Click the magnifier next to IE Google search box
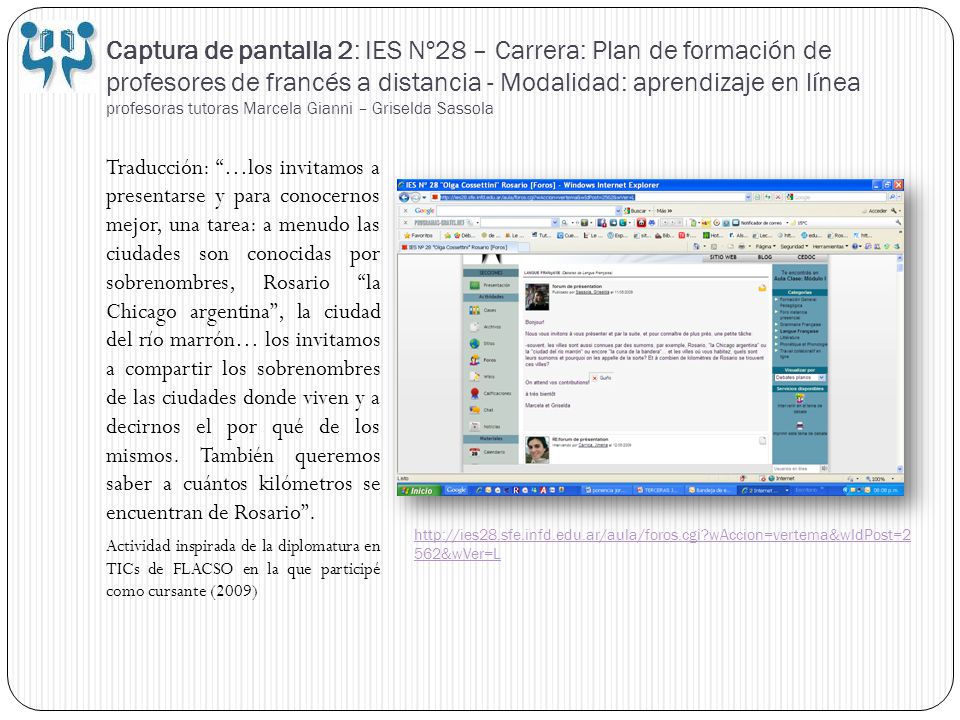This screenshot has width=960, height=720. coord(892,197)
